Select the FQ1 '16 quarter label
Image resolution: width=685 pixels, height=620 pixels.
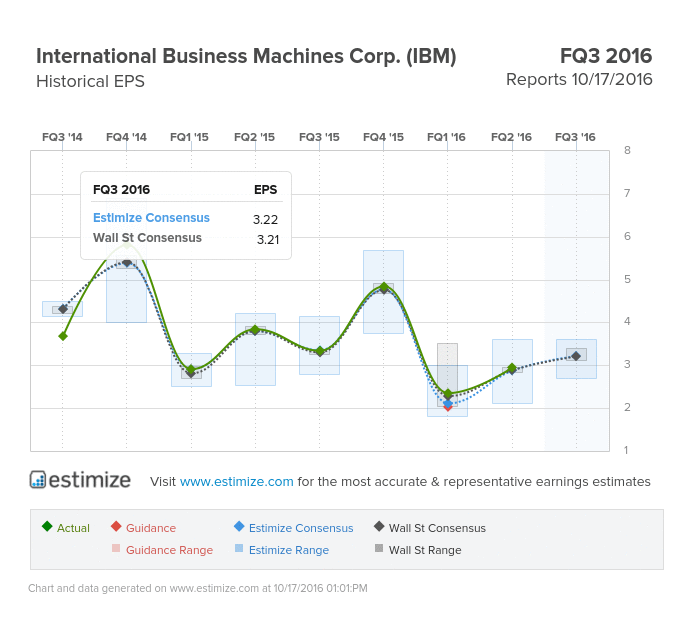click(446, 137)
